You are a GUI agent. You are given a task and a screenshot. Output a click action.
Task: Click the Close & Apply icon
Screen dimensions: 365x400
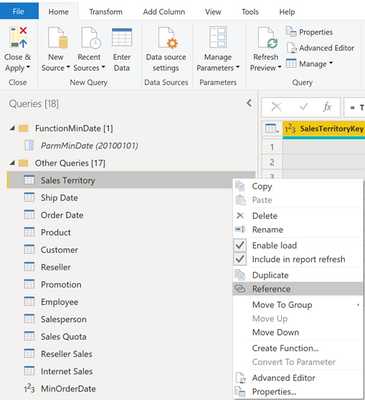18,38
